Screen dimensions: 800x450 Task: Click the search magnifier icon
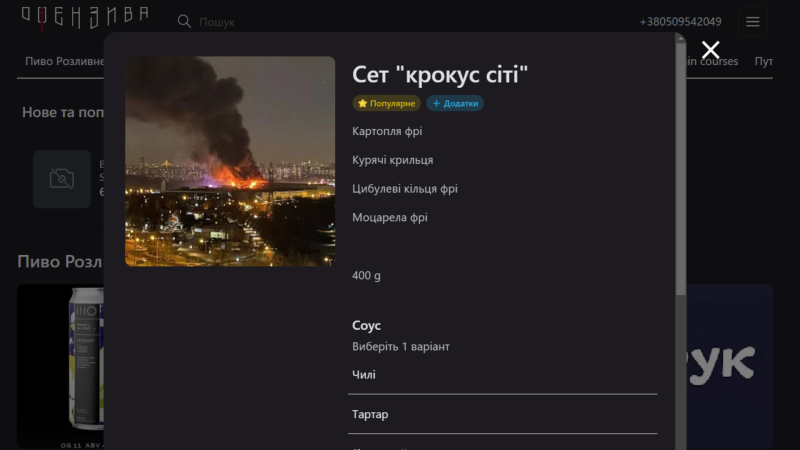(x=184, y=21)
